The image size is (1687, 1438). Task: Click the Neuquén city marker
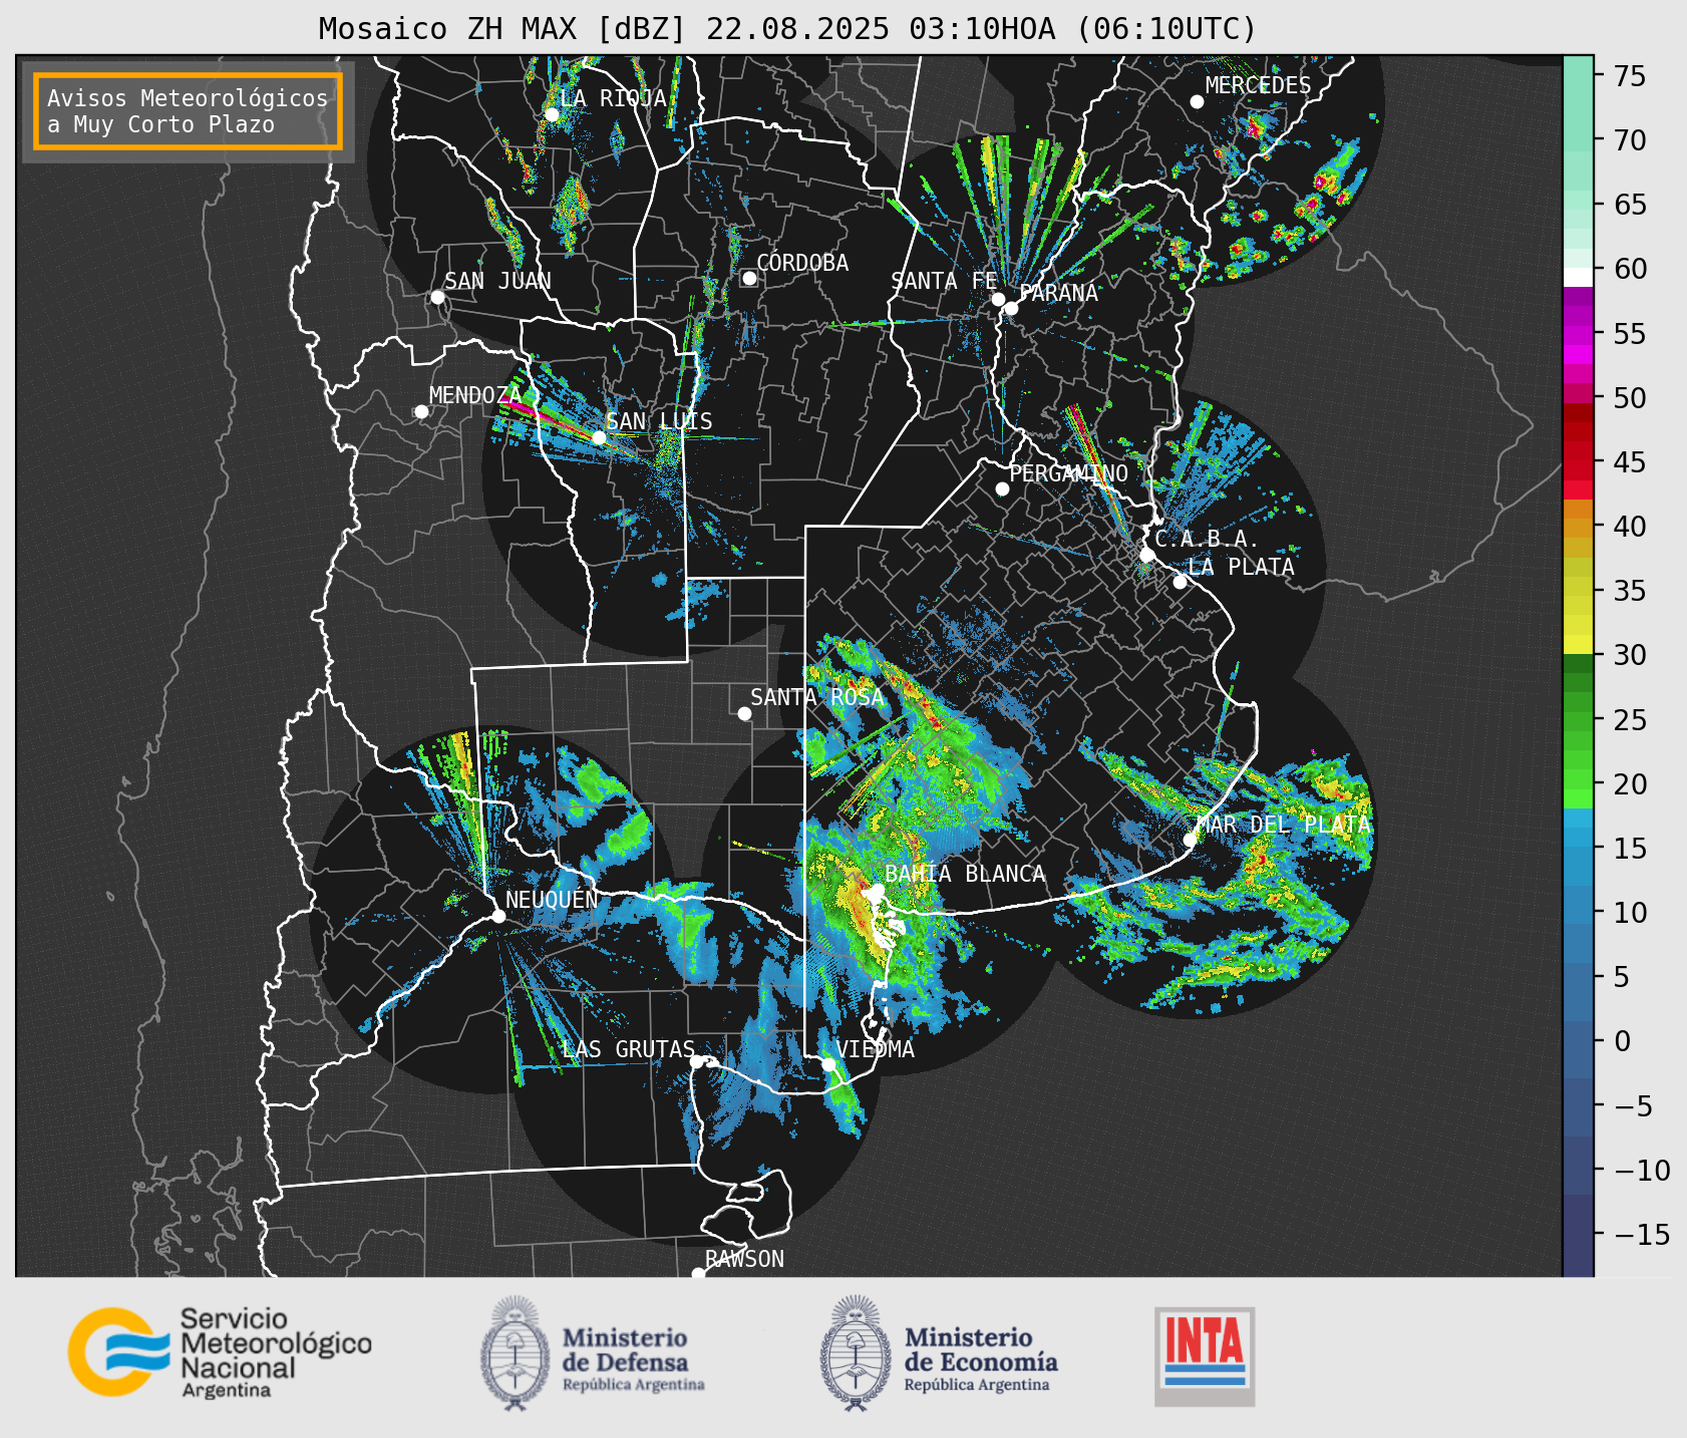(498, 916)
